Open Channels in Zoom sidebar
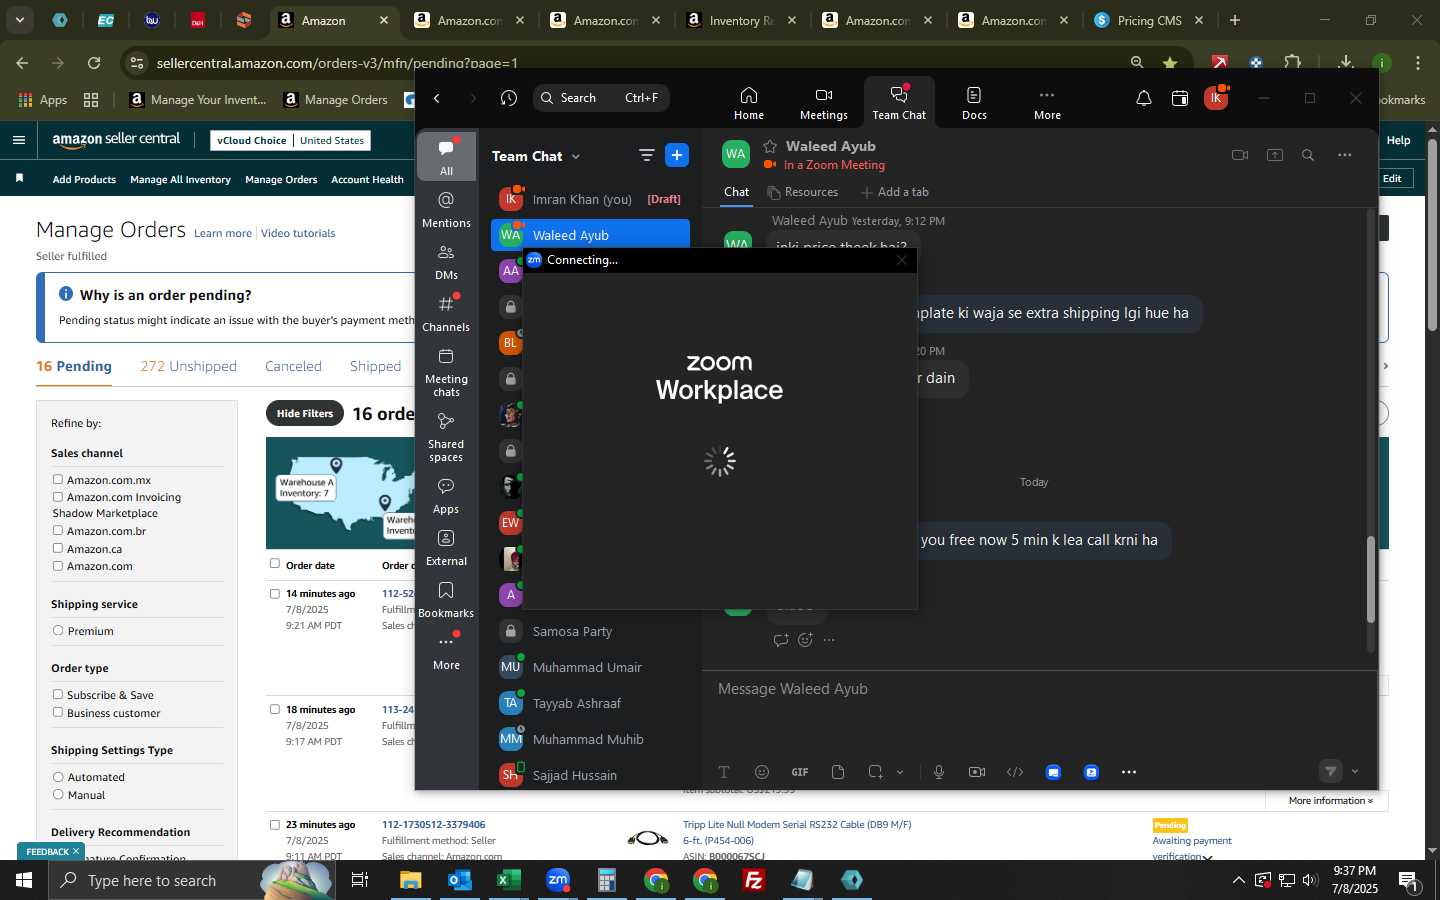The width and height of the screenshot is (1440, 900). 446,314
